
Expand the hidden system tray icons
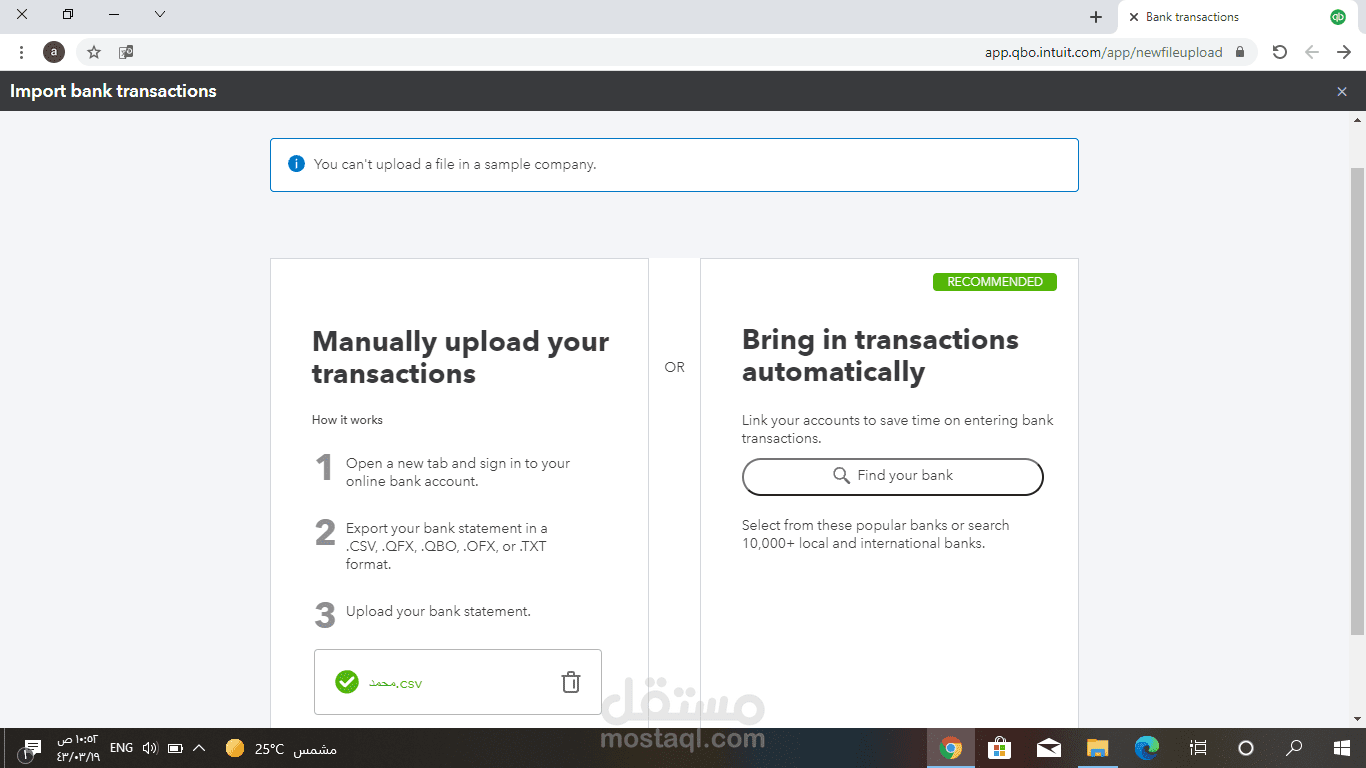(x=198, y=747)
